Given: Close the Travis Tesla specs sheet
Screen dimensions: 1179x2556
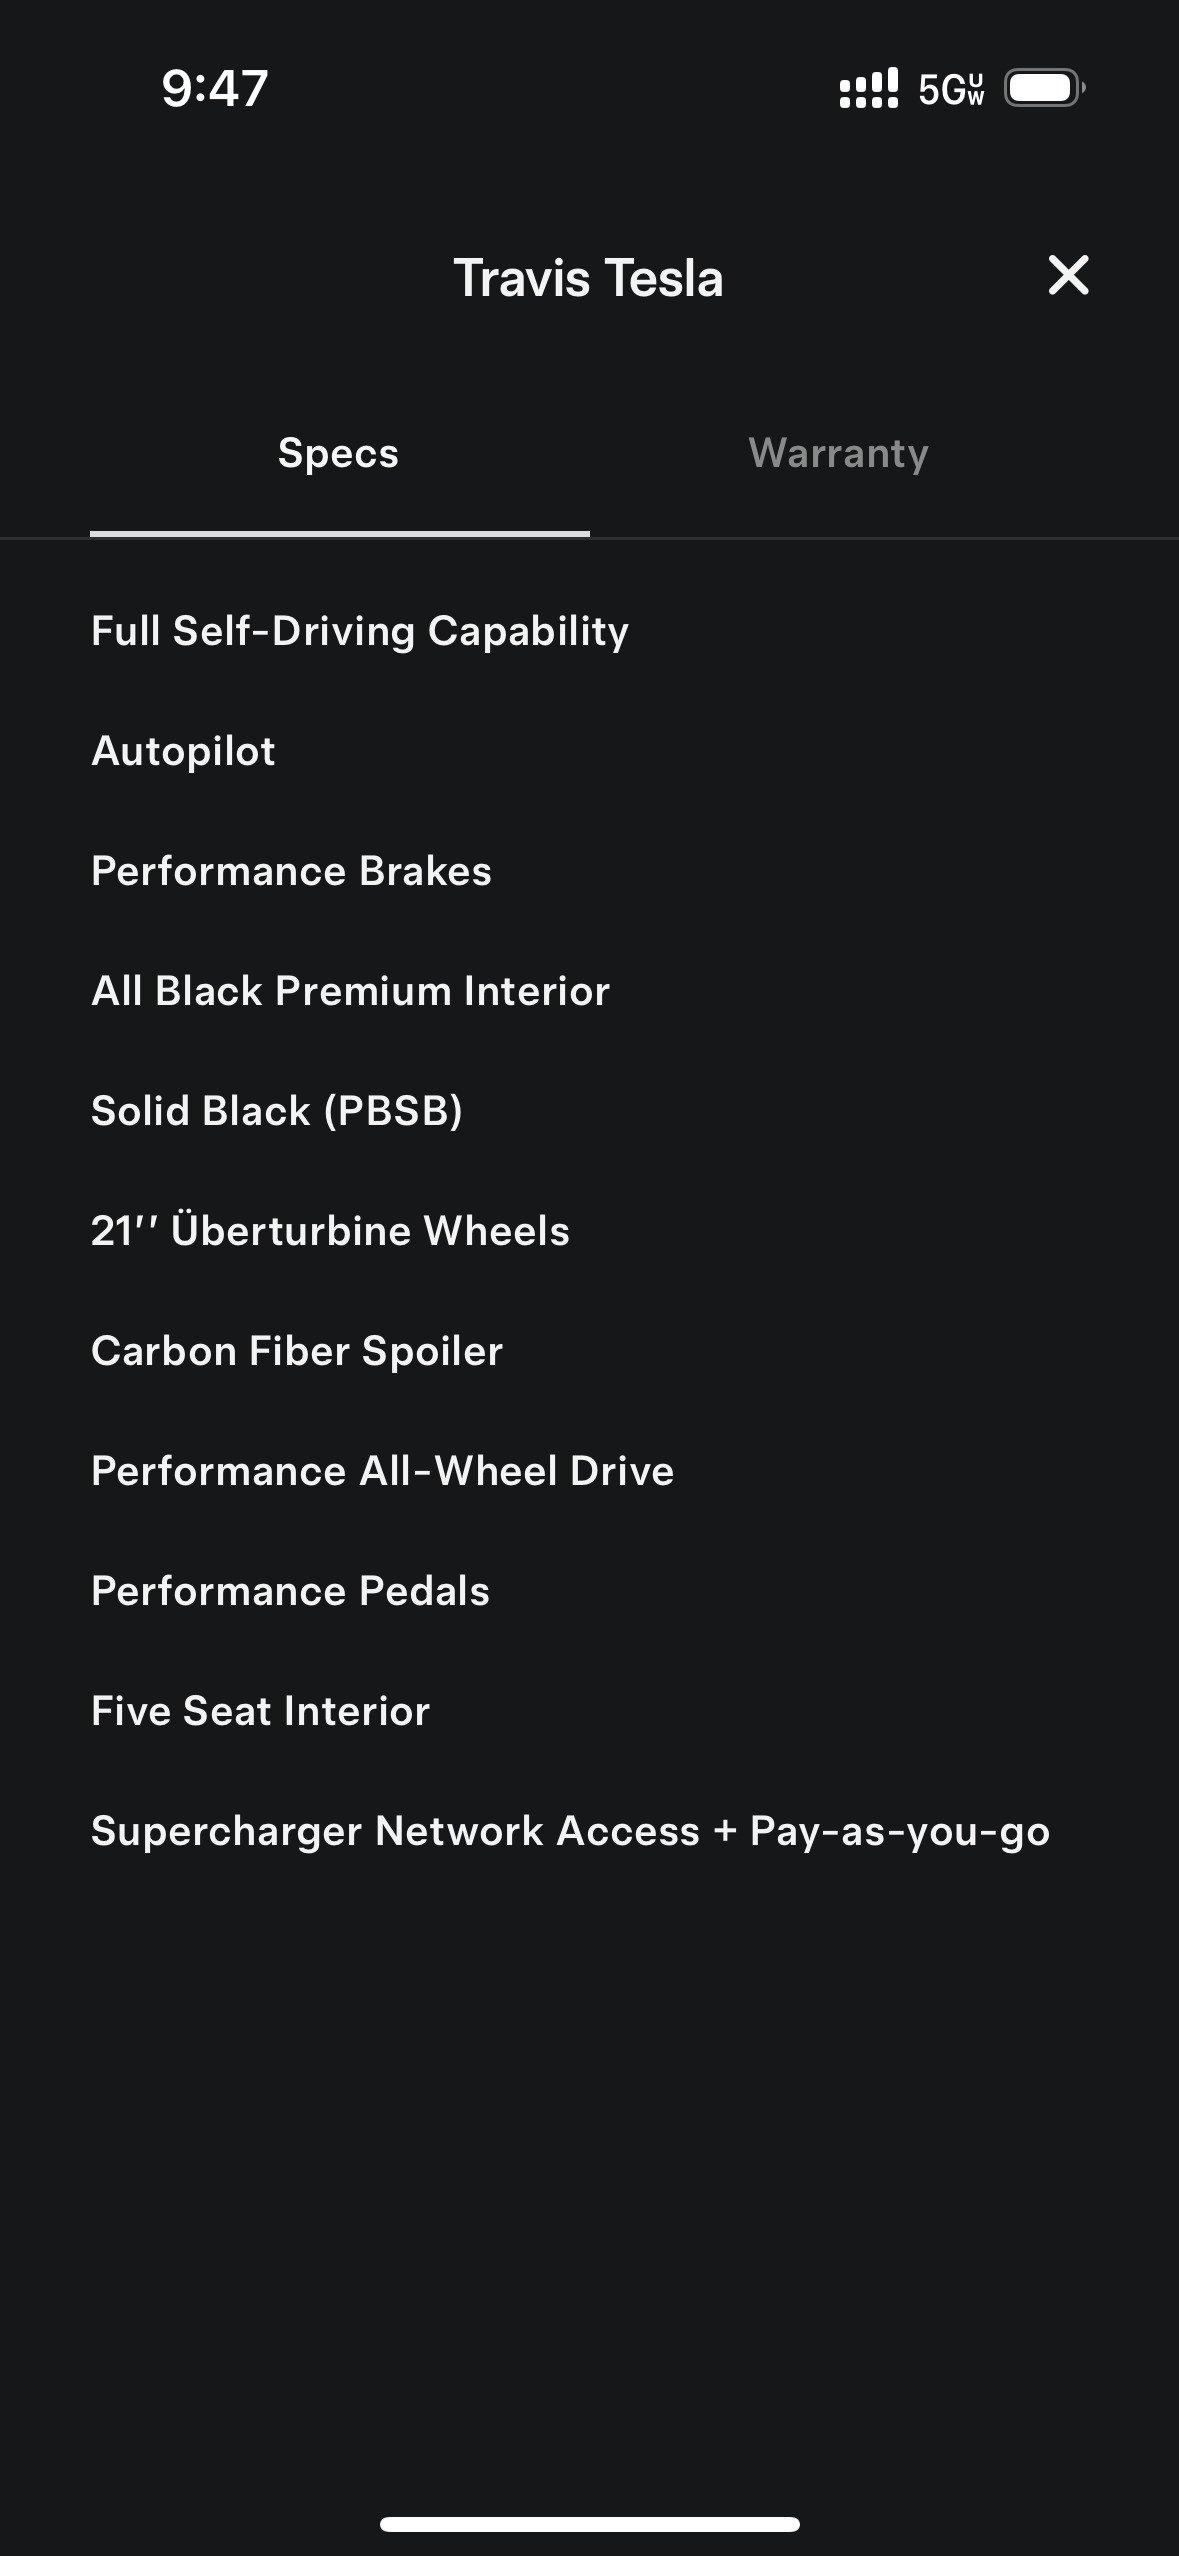Looking at the screenshot, I should (1068, 275).
